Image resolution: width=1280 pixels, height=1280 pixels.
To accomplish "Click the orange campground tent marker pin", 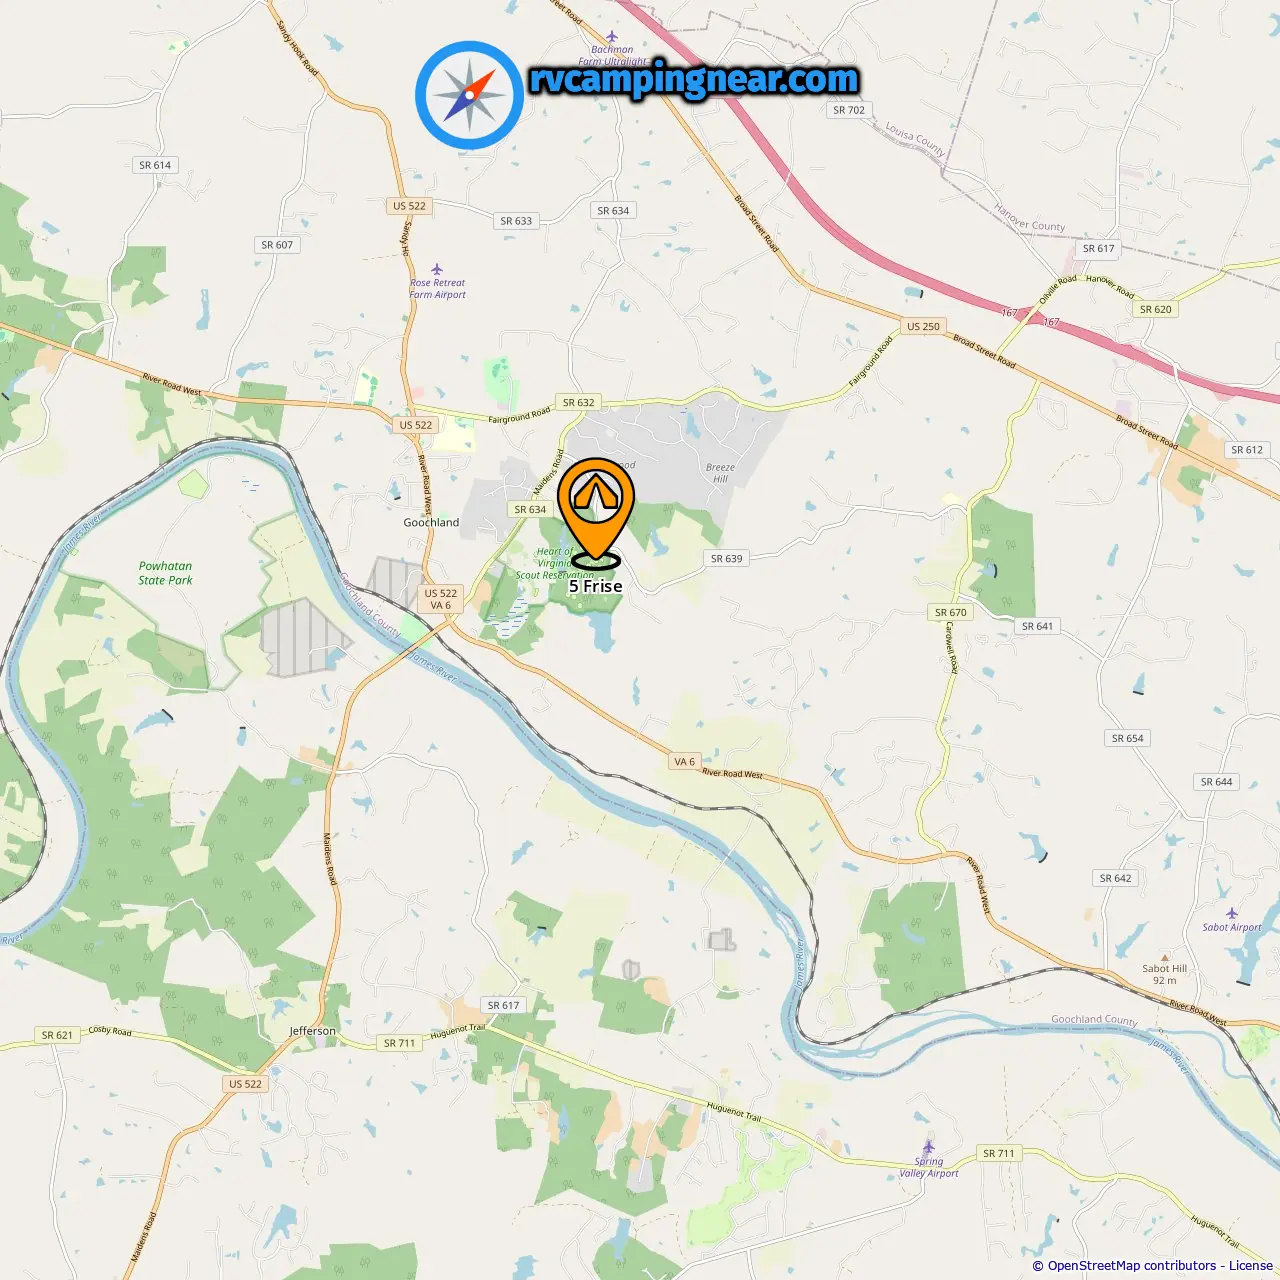I will coord(596,507).
